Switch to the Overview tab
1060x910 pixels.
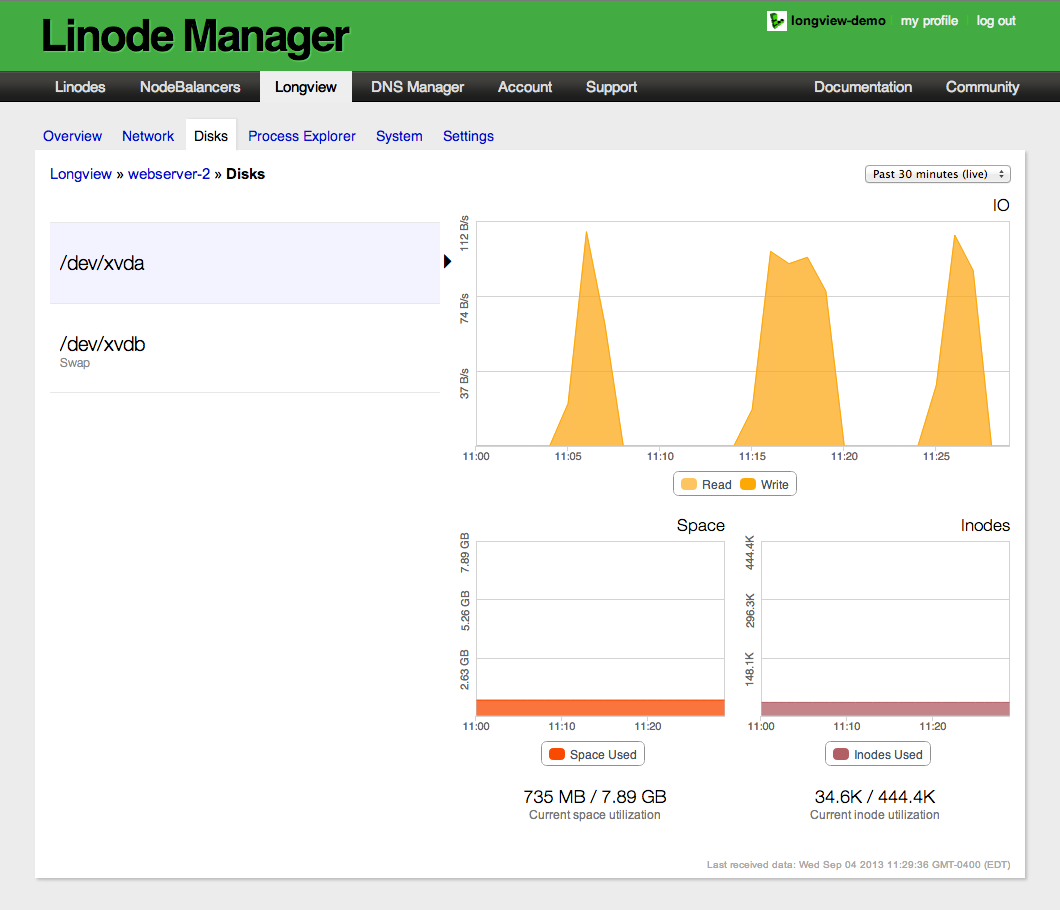72,136
